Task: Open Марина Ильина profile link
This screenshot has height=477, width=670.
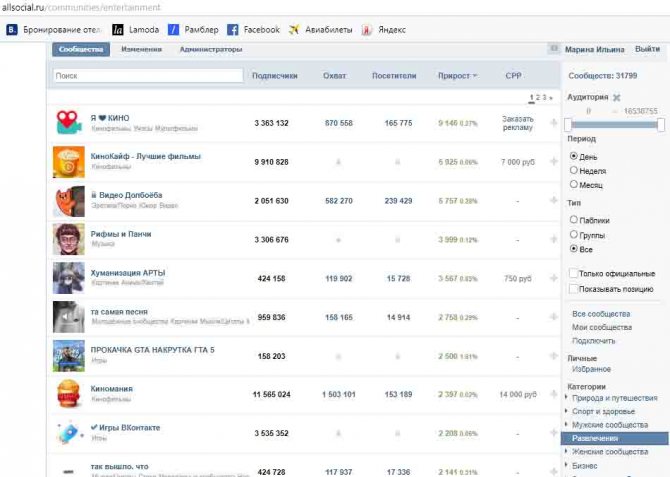Action: click(x=594, y=49)
